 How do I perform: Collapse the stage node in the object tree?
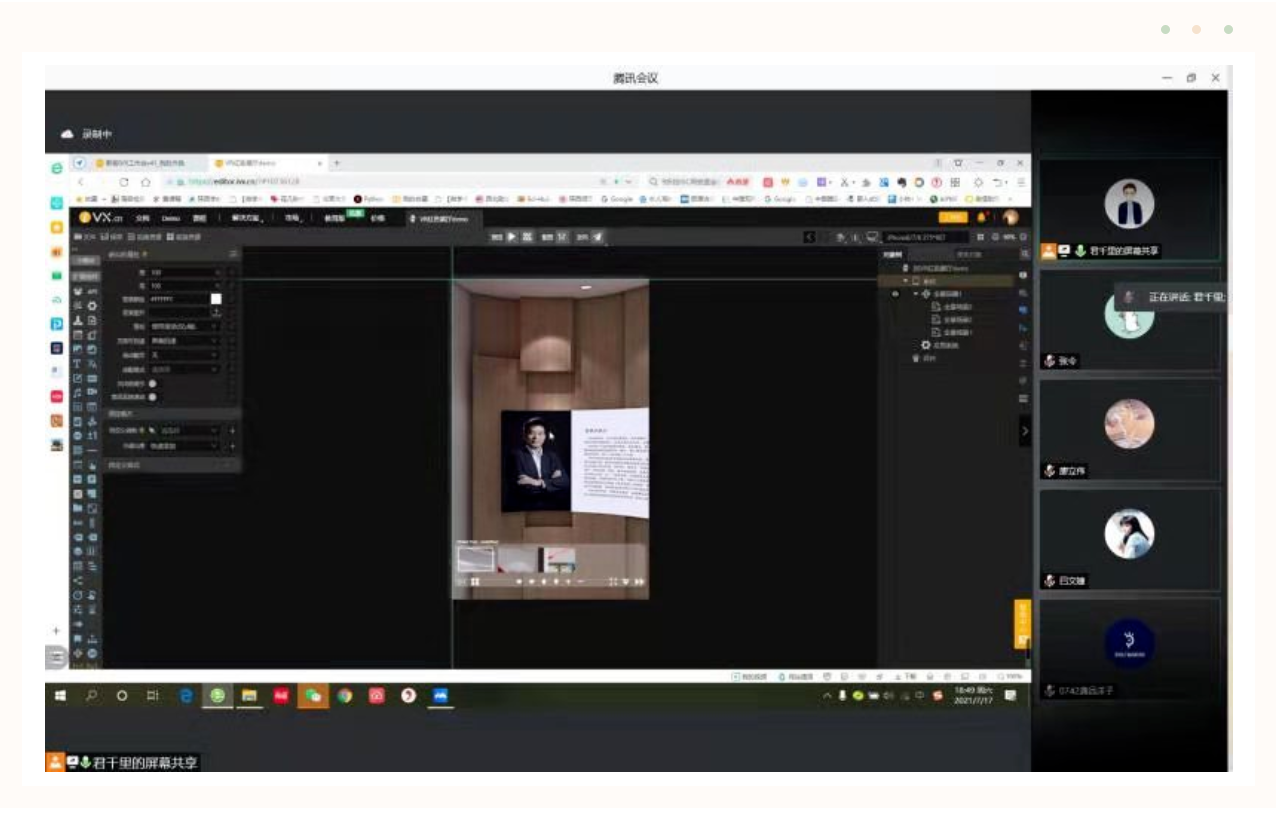pos(905,281)
